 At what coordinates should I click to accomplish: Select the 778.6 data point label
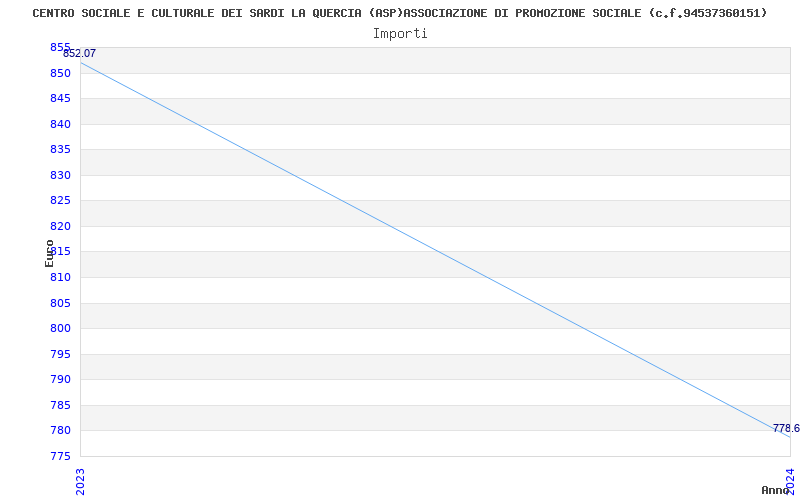[786, 428]
